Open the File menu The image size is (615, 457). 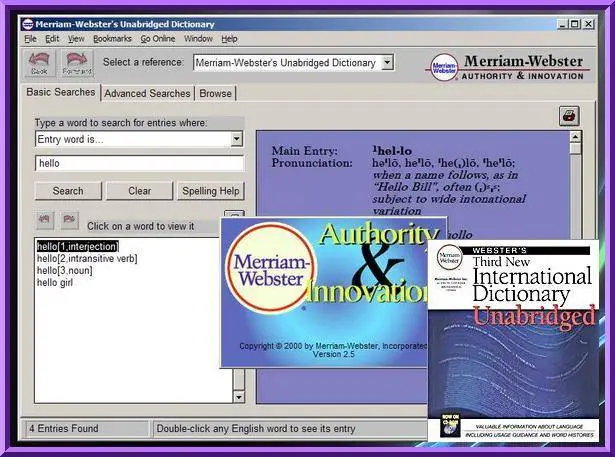[30, 39]
